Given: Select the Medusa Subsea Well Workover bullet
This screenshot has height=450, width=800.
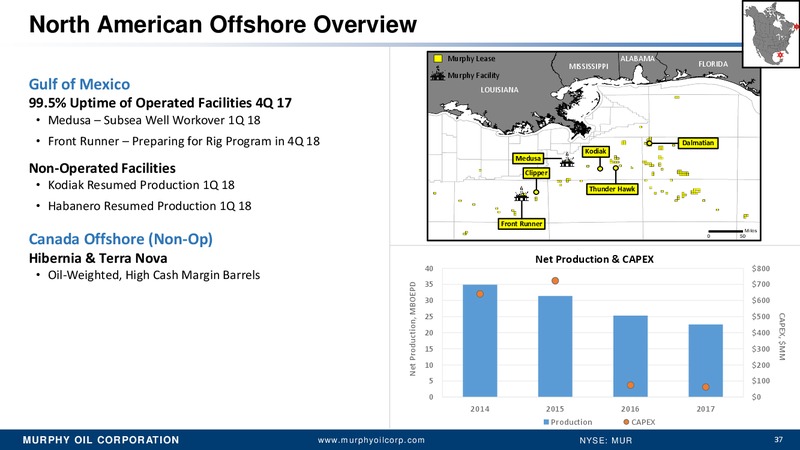Looking at the screenshot, I should [154, 120].
